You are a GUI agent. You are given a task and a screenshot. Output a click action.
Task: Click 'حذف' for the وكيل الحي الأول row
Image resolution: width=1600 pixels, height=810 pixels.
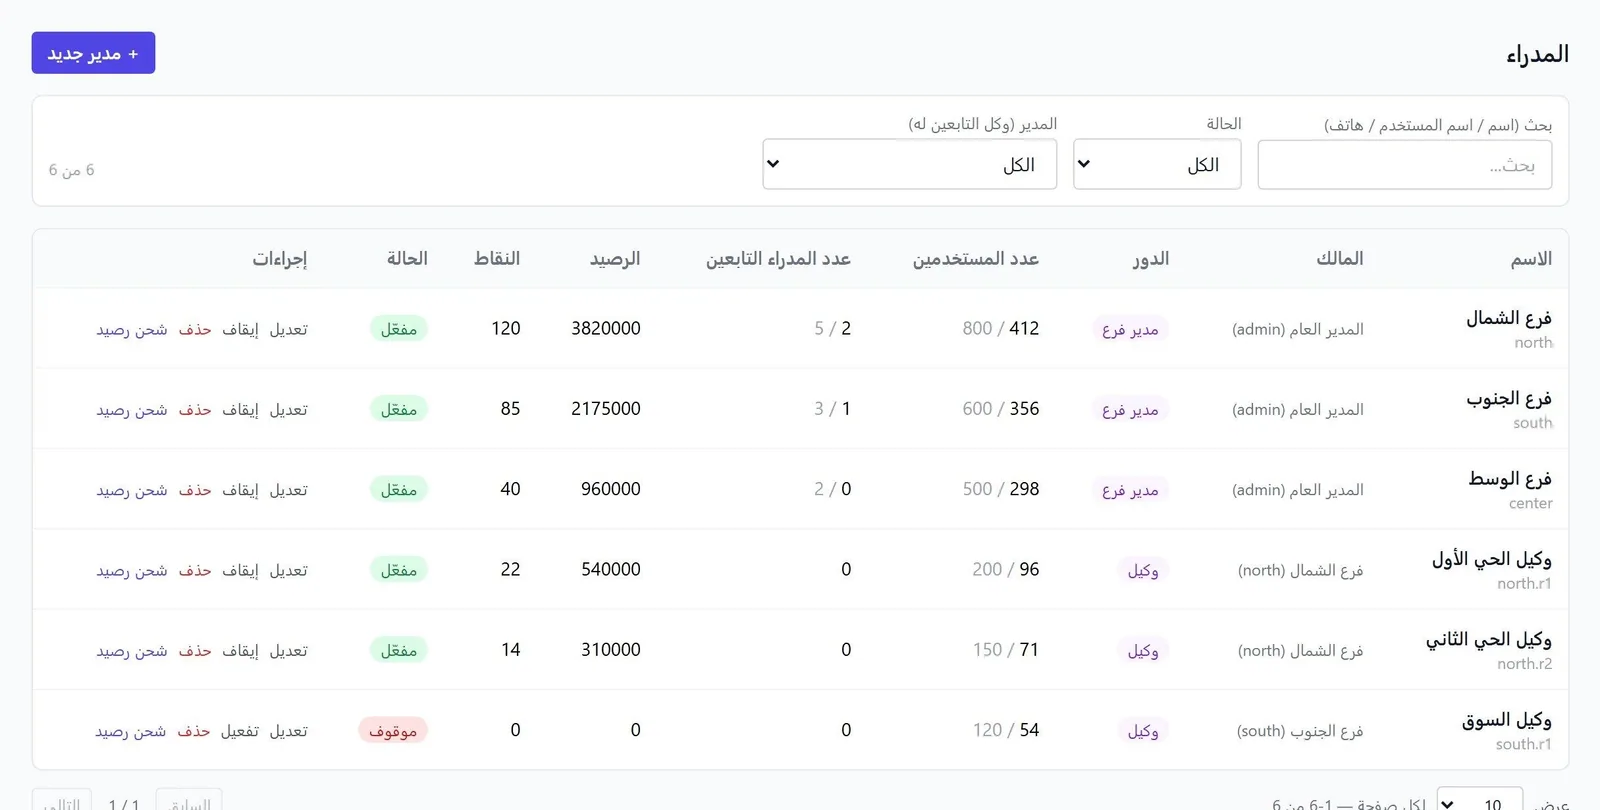(x=195, y=570)
